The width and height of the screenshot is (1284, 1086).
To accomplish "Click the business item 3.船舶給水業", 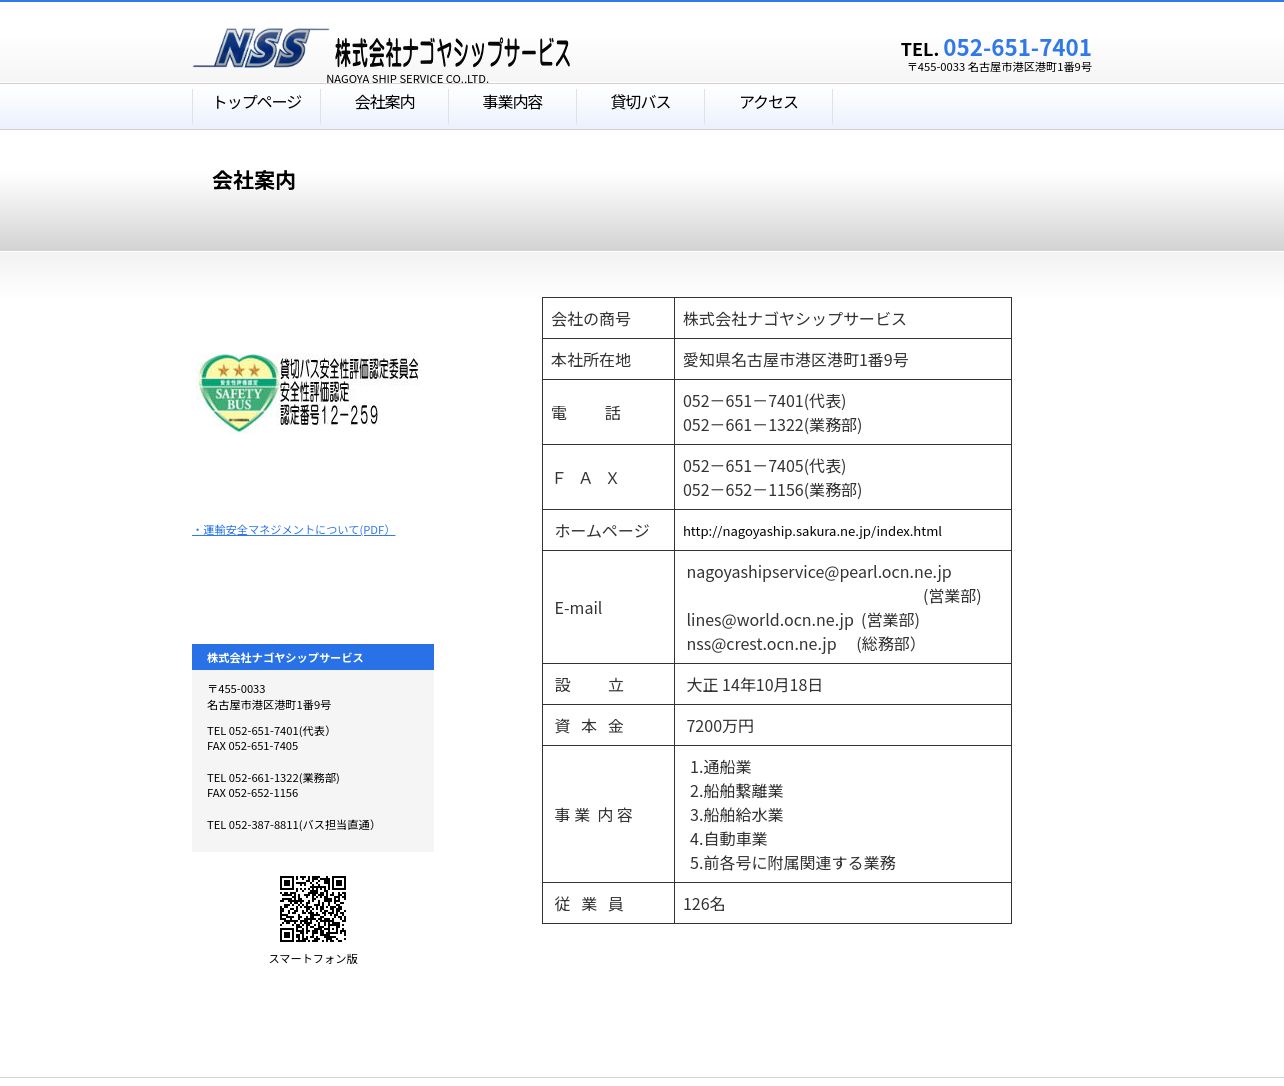I will (x=736, y=815).
